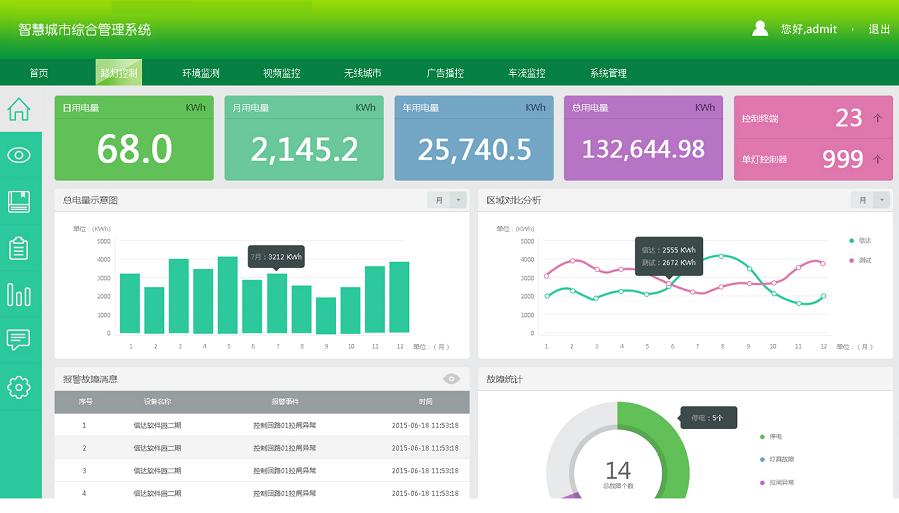Open the gear settings sidebar icon
This screenshot has width=899, height=513.
(x=19, y=387)
